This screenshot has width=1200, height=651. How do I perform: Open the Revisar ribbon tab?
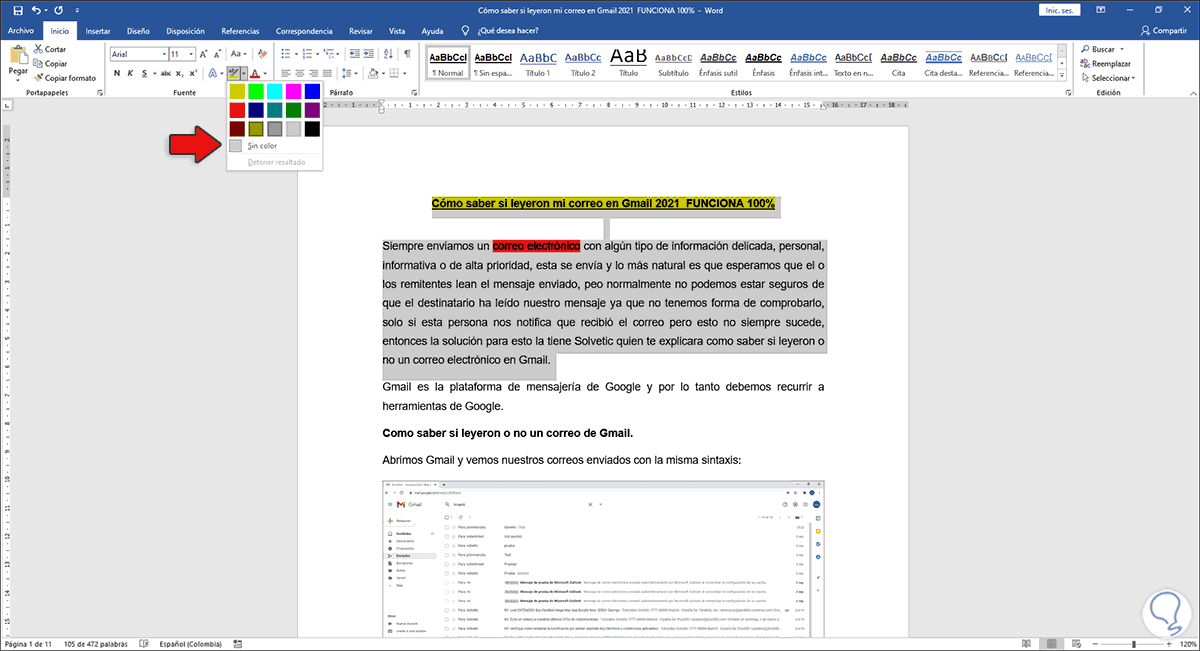[360, 30]
